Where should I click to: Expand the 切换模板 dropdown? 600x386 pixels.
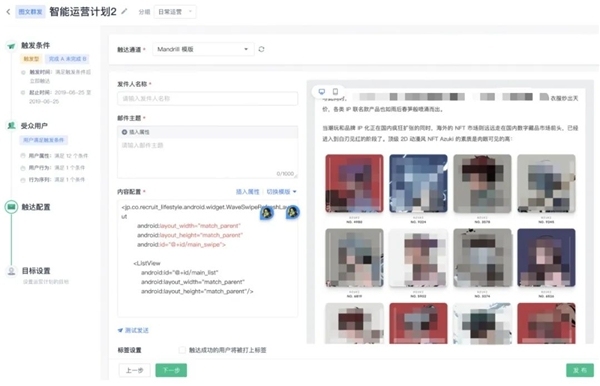pyautogui.click(x=281, y=192)
